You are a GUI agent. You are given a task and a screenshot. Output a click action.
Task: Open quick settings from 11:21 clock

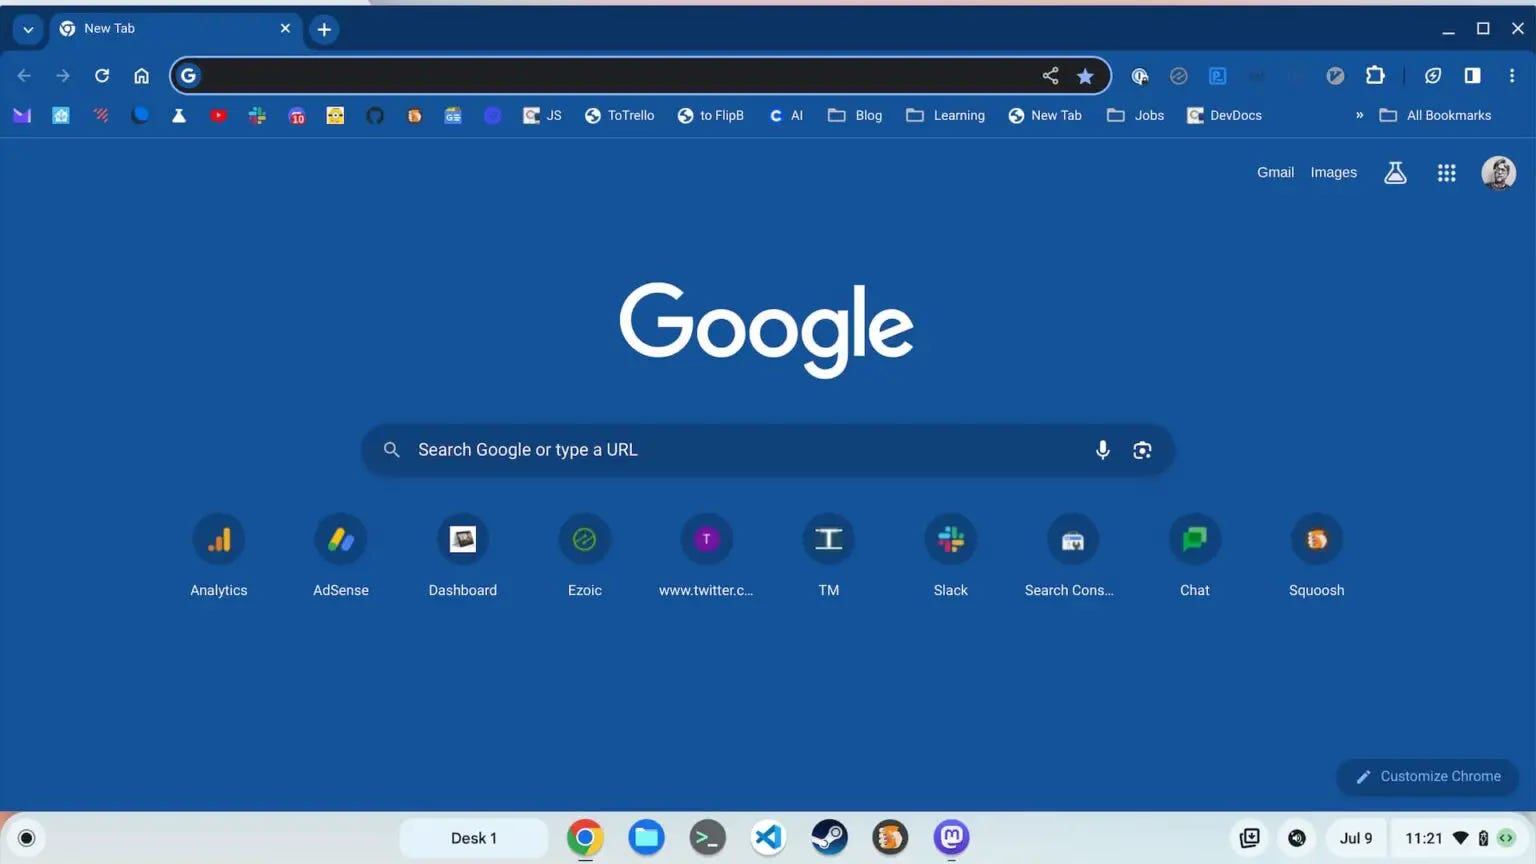1459,838
